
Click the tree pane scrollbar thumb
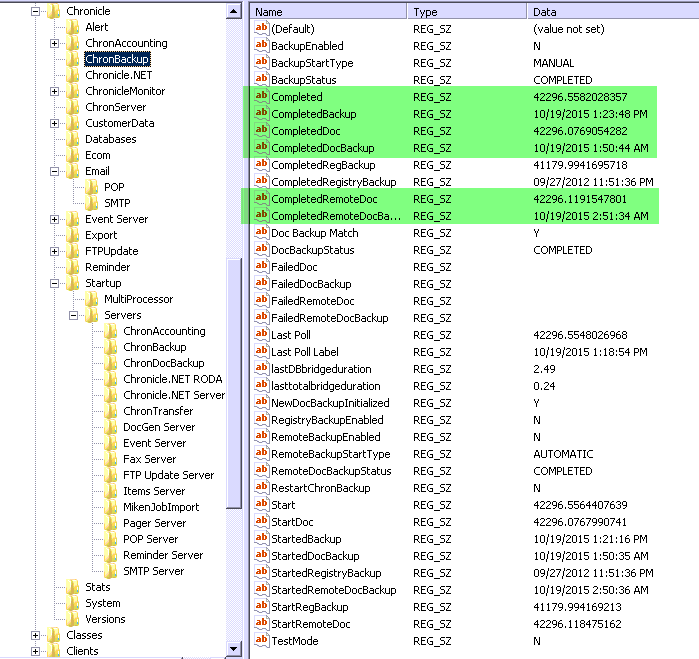234,383
